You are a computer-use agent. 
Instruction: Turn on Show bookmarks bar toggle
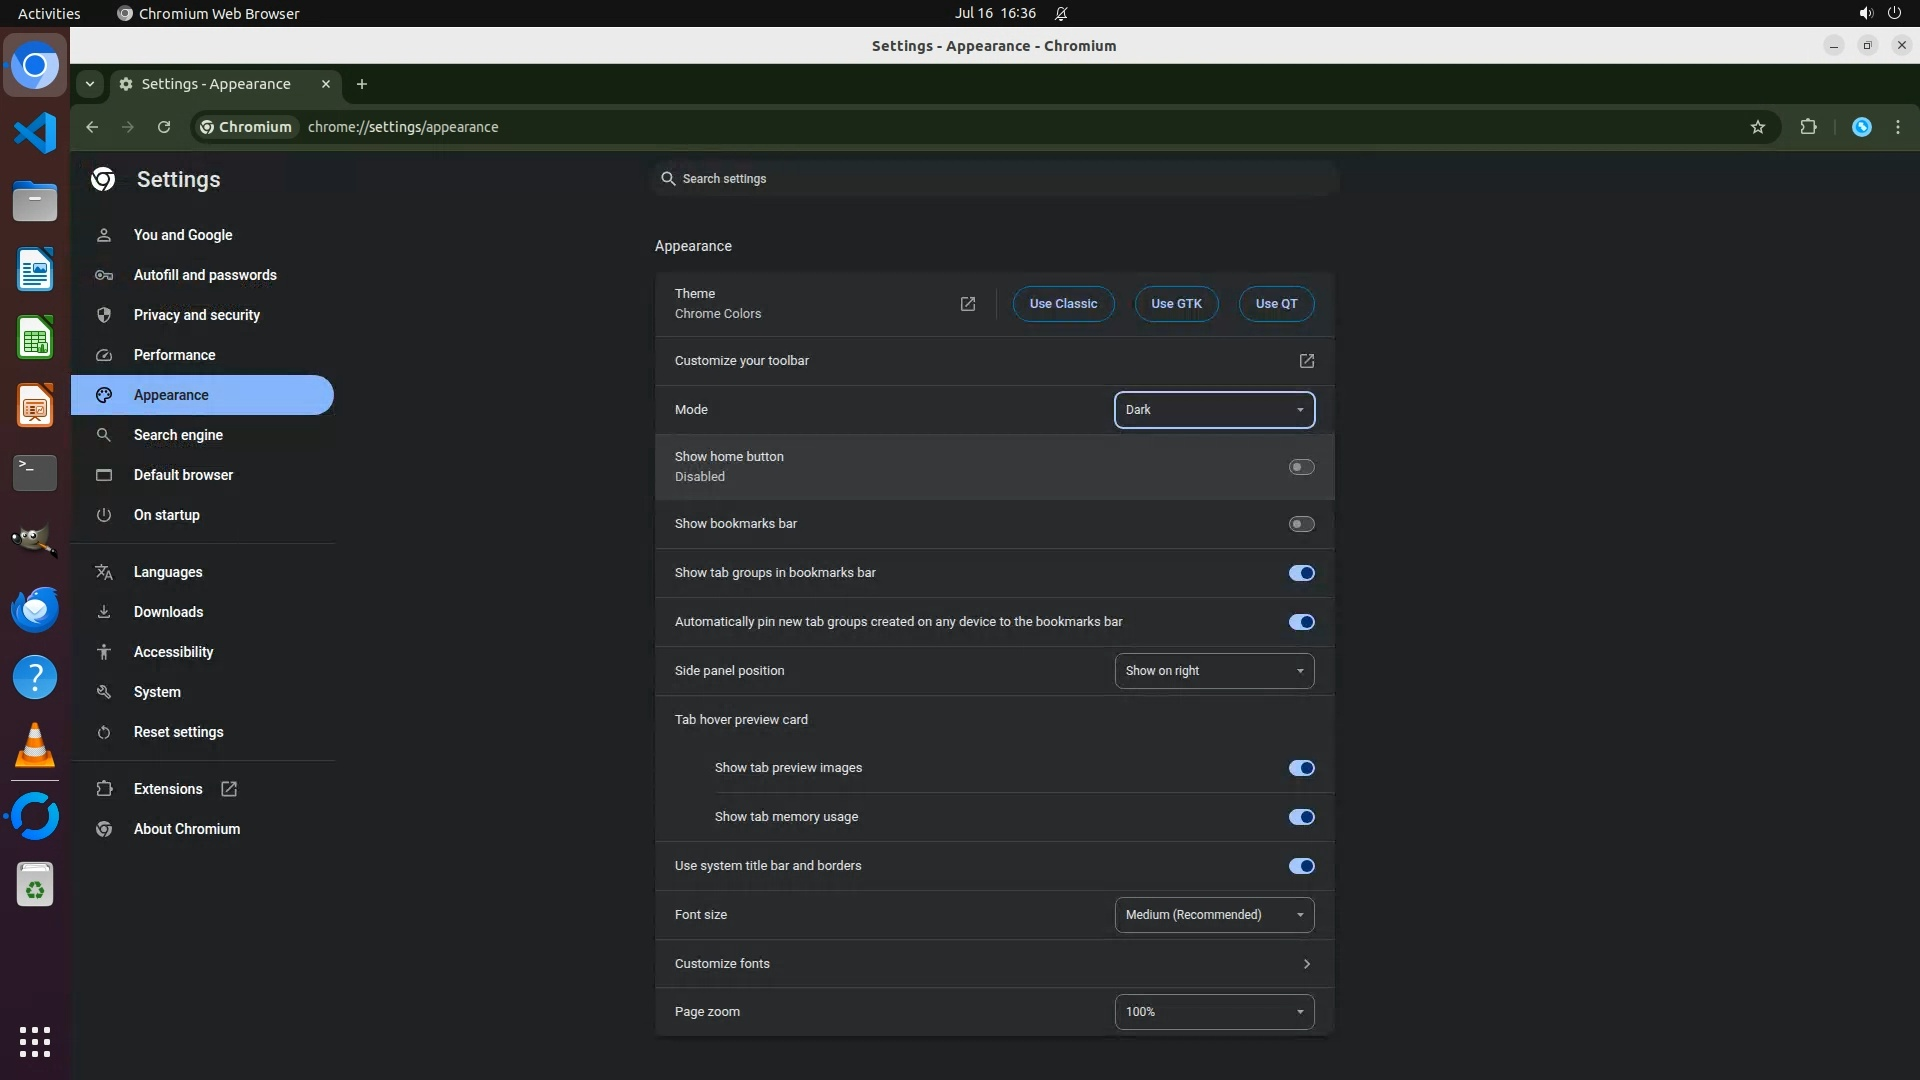[1301, 524]
